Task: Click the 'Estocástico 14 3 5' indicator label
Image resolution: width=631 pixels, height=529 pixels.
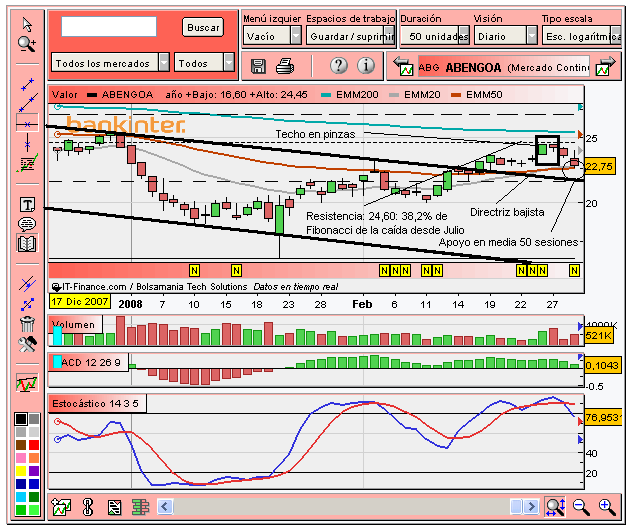Action: (x=95, y=403)
